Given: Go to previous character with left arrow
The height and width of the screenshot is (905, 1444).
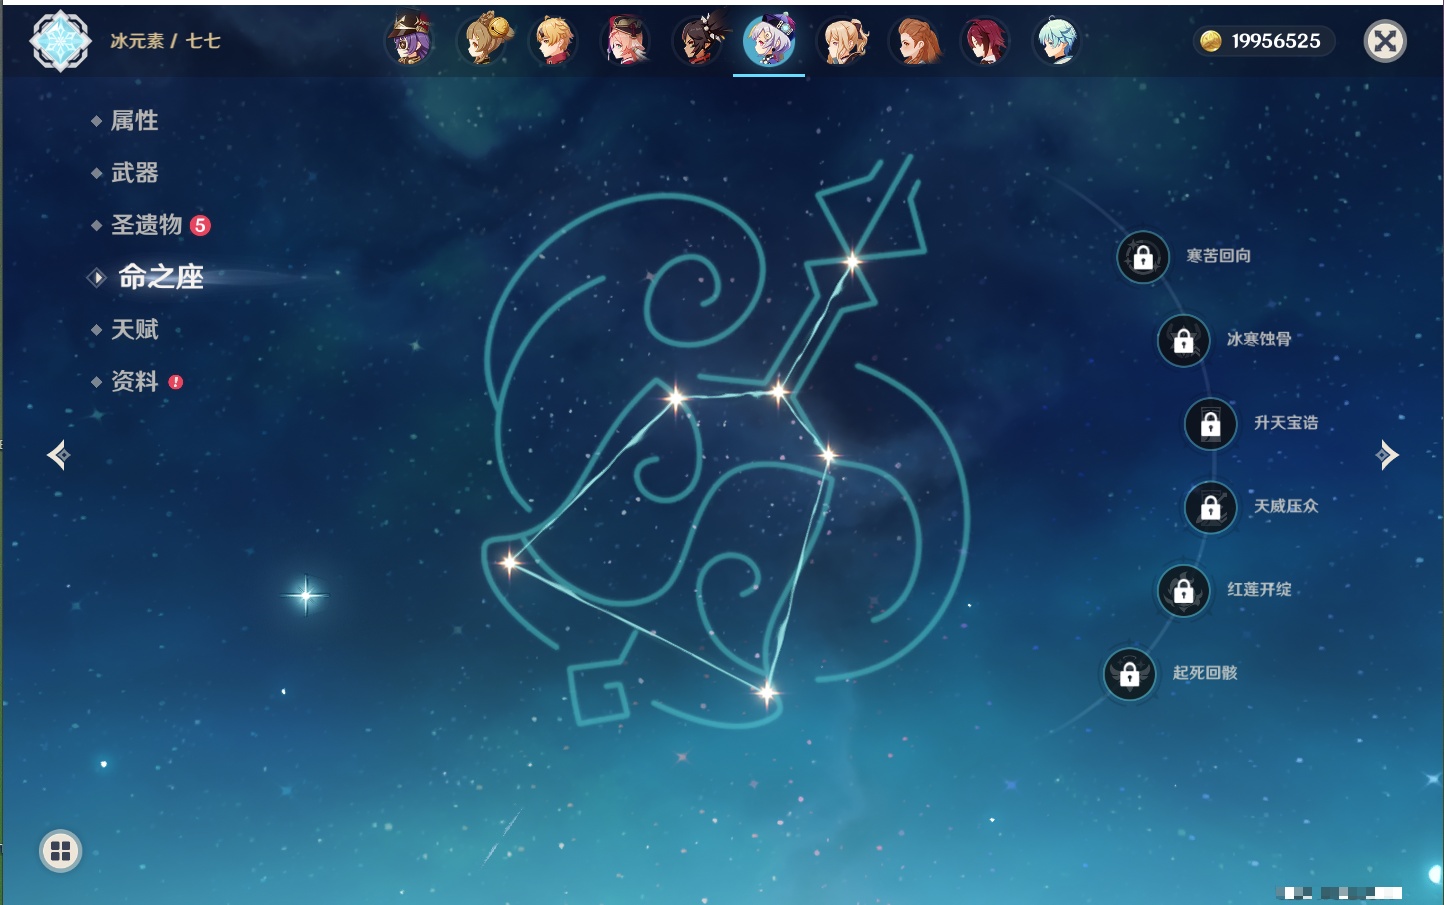Looking at the screenshot, I should 59,455.
